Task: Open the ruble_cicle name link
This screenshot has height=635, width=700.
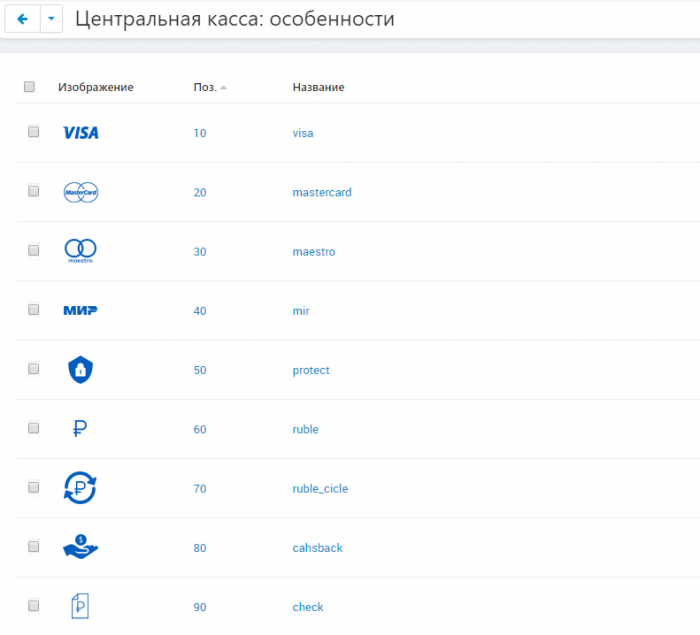Action: point(320,489)
